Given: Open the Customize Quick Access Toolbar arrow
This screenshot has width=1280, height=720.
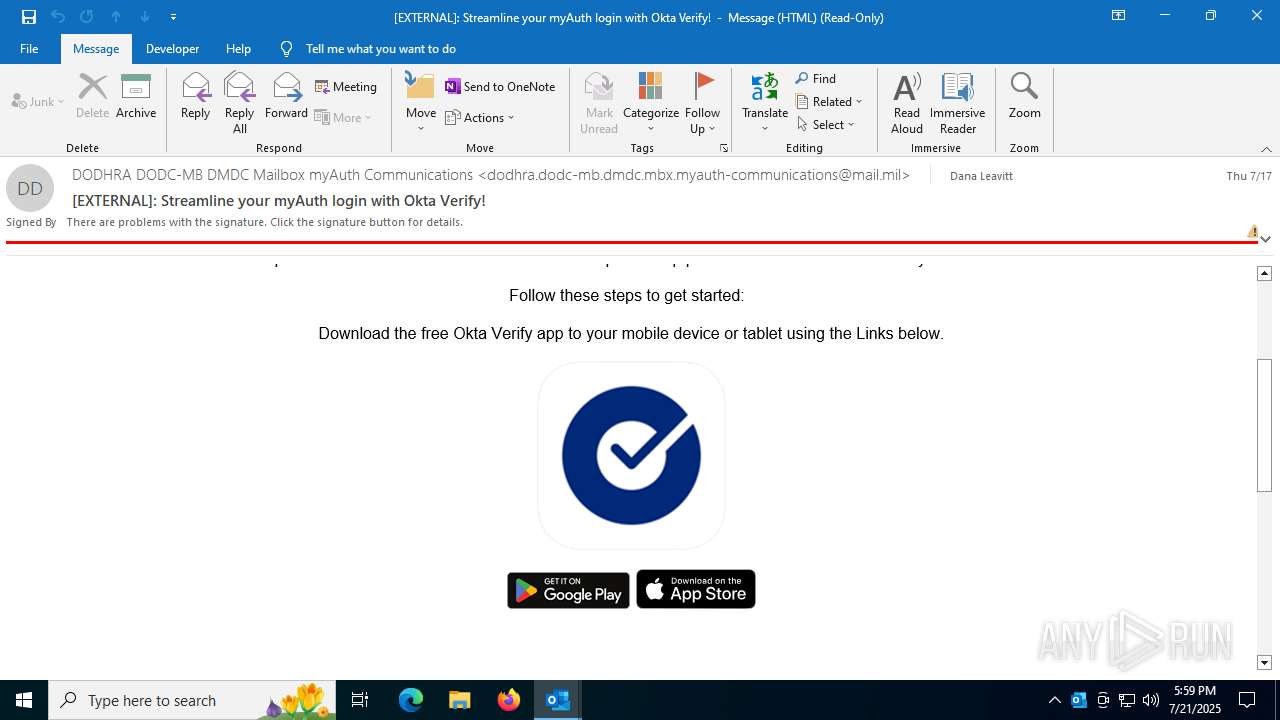Looking at the screenshot, I should click(173, 17).
